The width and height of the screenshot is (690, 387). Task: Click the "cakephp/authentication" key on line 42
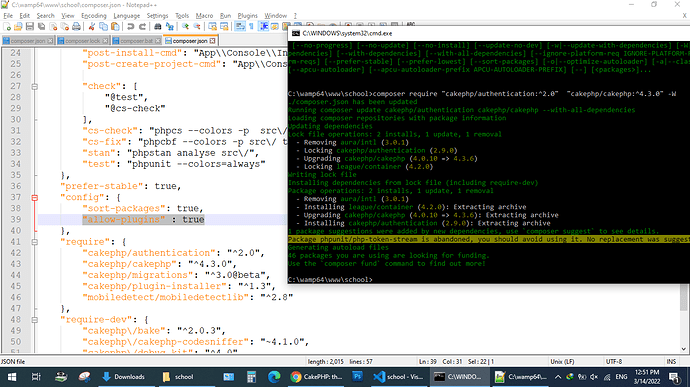(x=149, y=253)
